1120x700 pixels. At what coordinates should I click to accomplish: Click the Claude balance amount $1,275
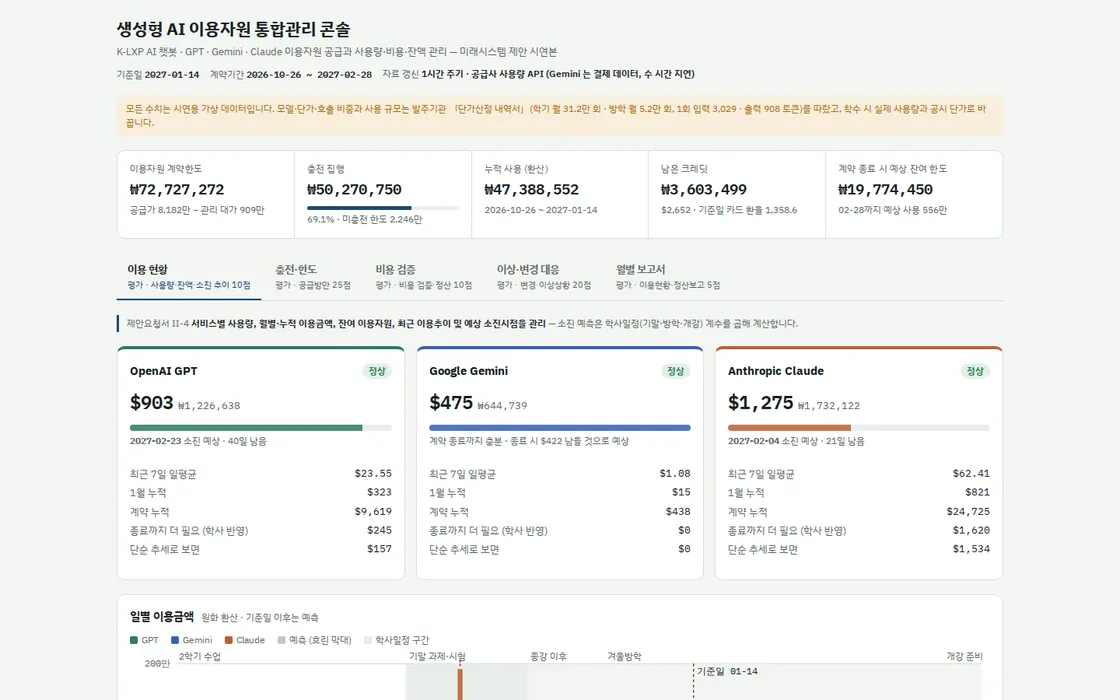coord(761,403)
